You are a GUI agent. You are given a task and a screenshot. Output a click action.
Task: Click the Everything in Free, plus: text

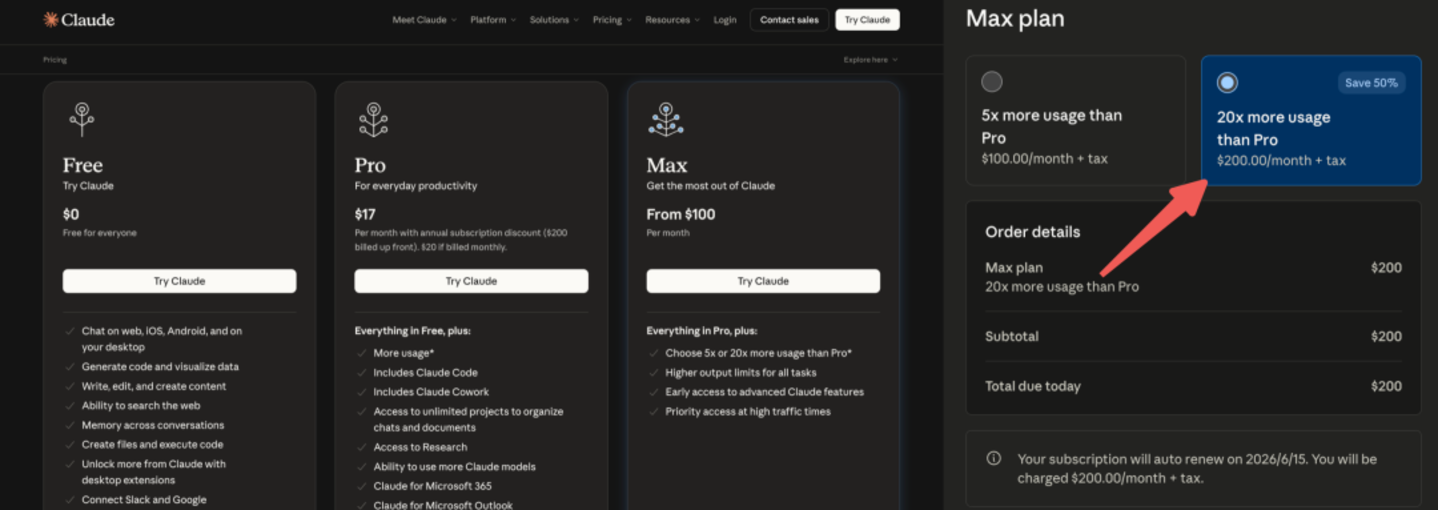pos(412,331)
